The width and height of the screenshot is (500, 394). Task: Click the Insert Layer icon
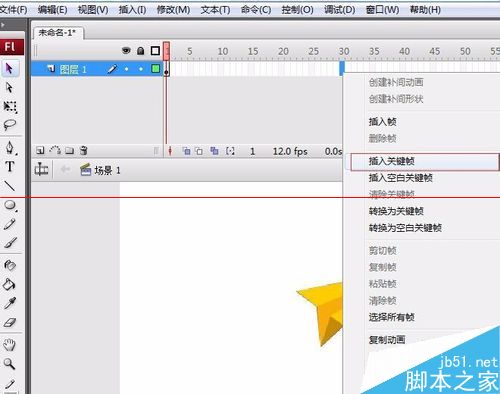pos(40,151)
